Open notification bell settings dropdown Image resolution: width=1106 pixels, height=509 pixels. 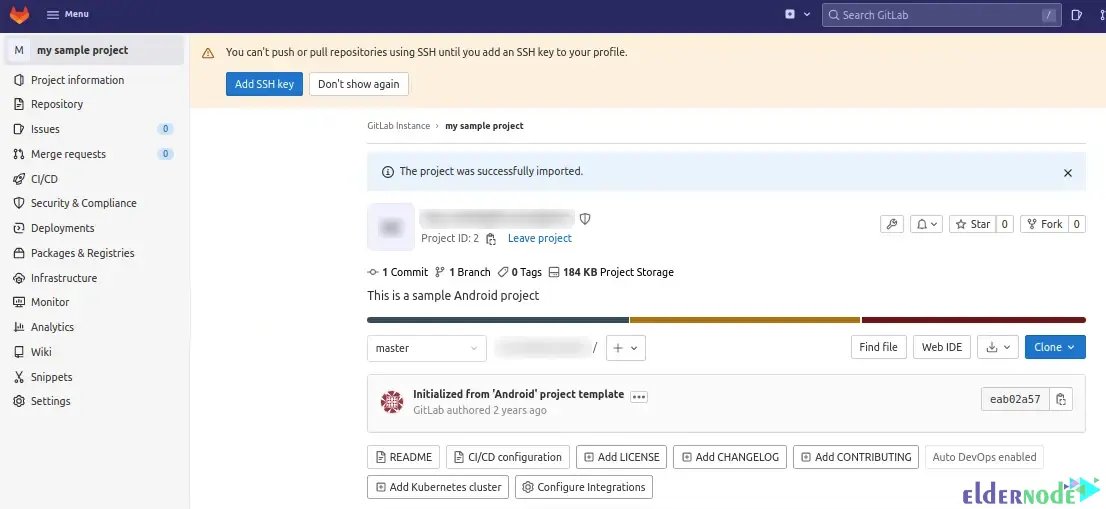[926, 224]
